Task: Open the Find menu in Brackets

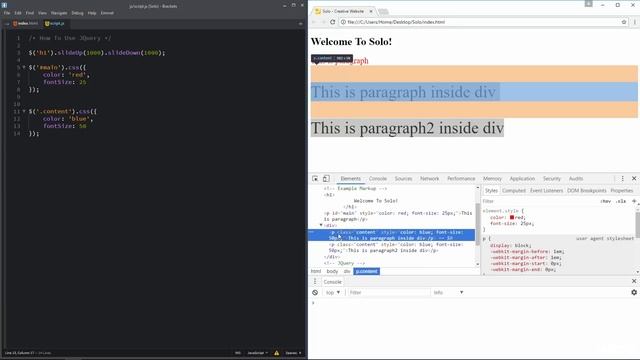Action: (x=30, y=13)
